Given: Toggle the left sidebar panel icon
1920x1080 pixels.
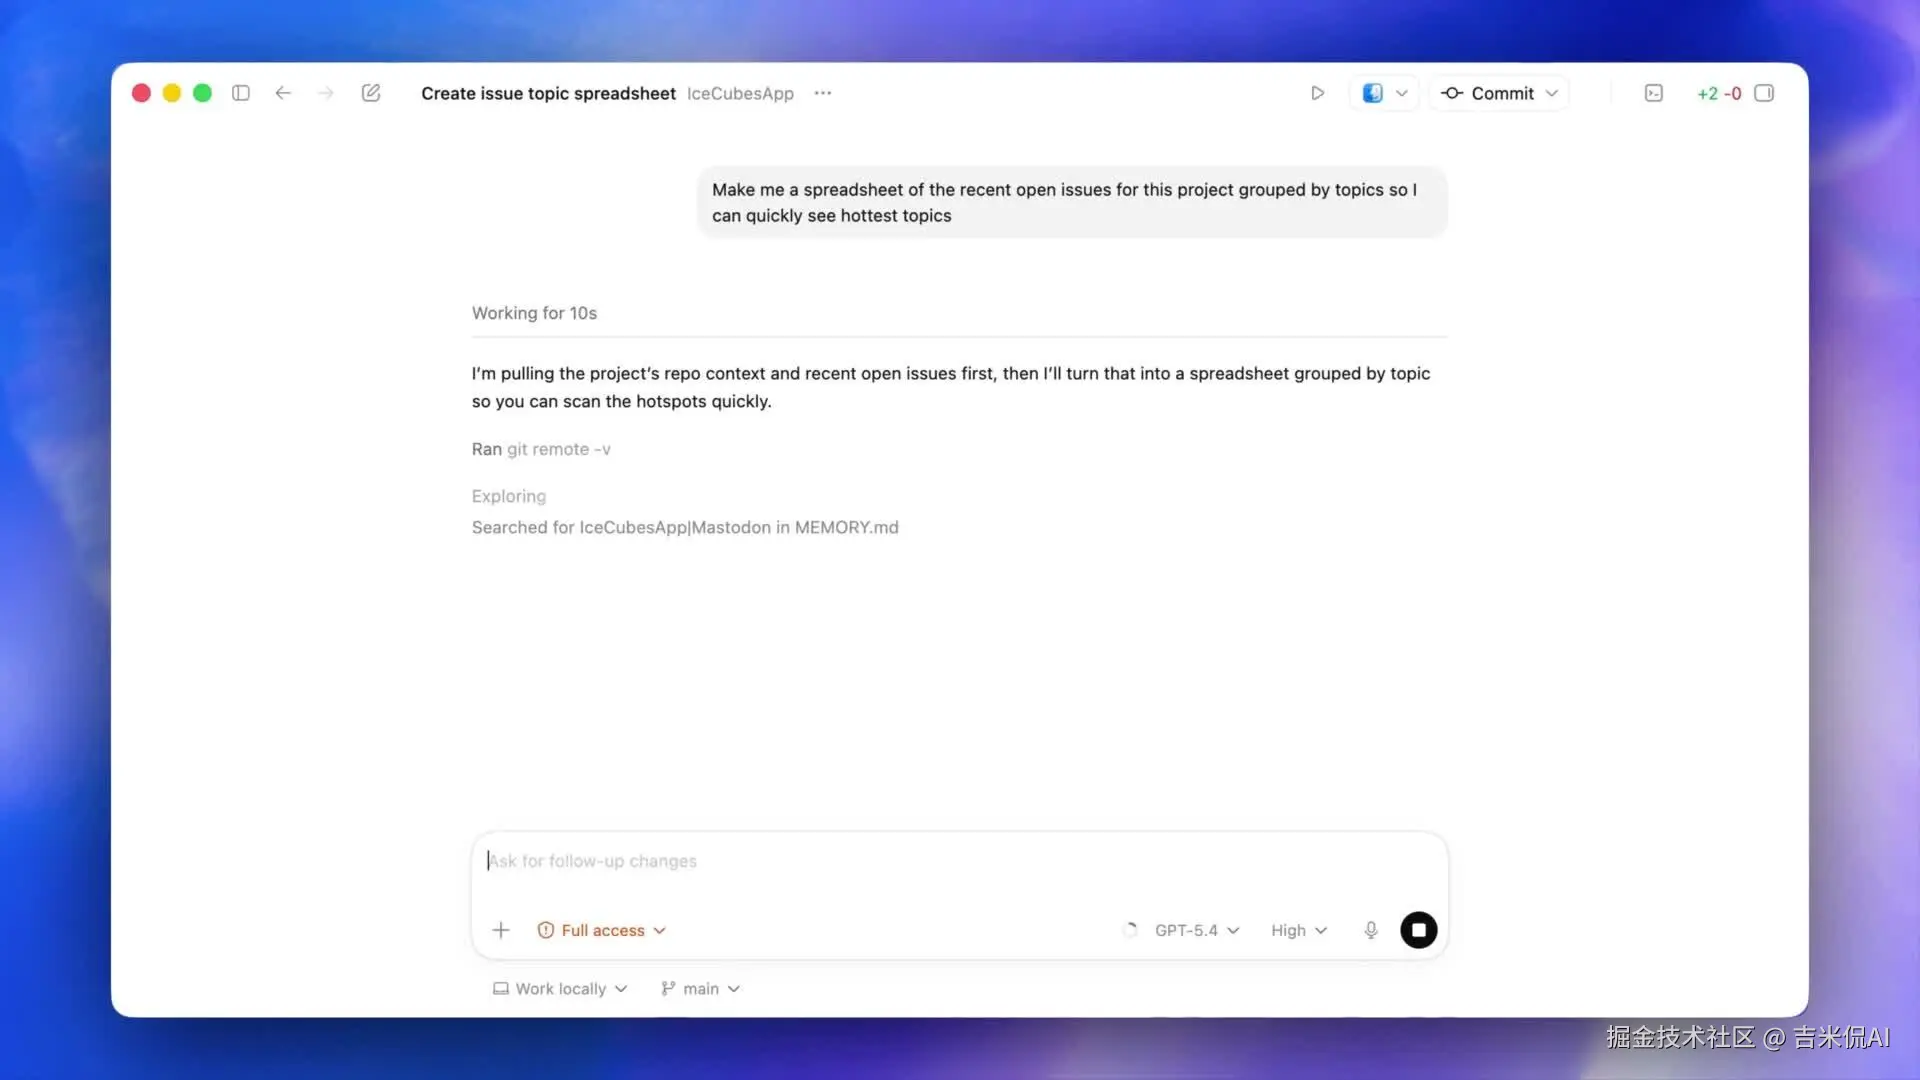Looking at the screenshot, I should coord(241,93).
